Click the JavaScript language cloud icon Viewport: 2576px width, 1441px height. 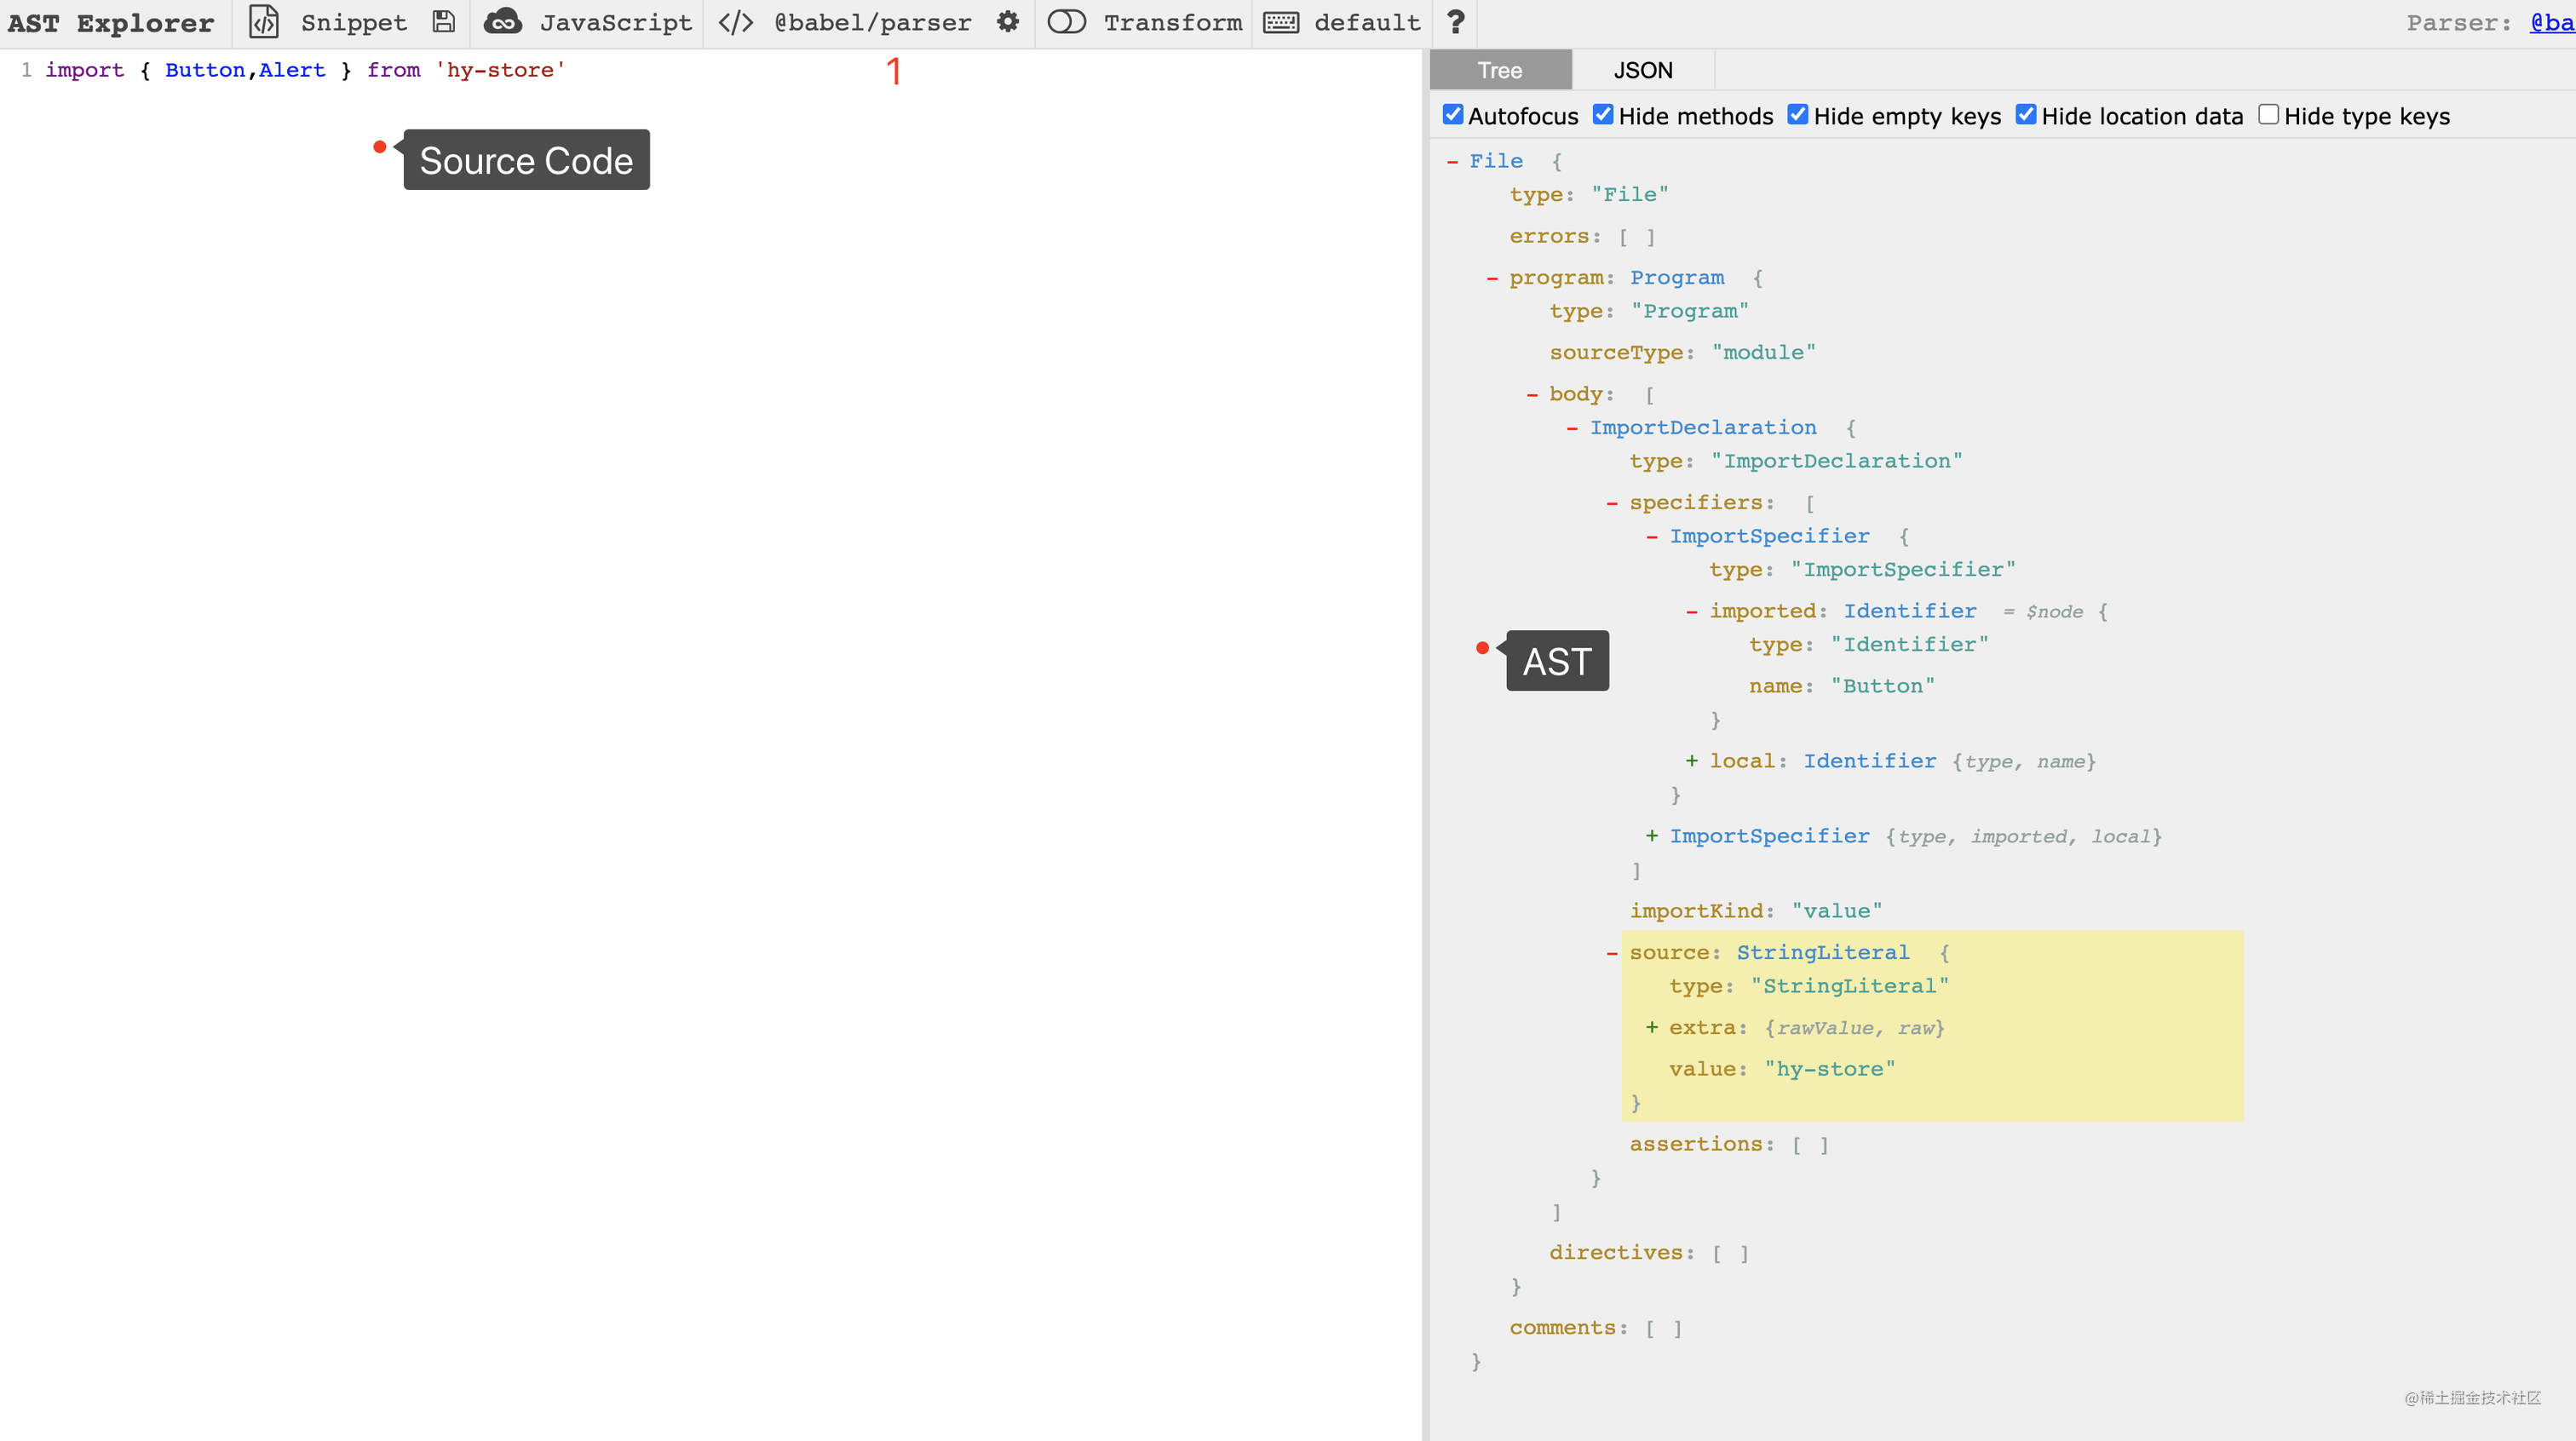tap(502, 22)
